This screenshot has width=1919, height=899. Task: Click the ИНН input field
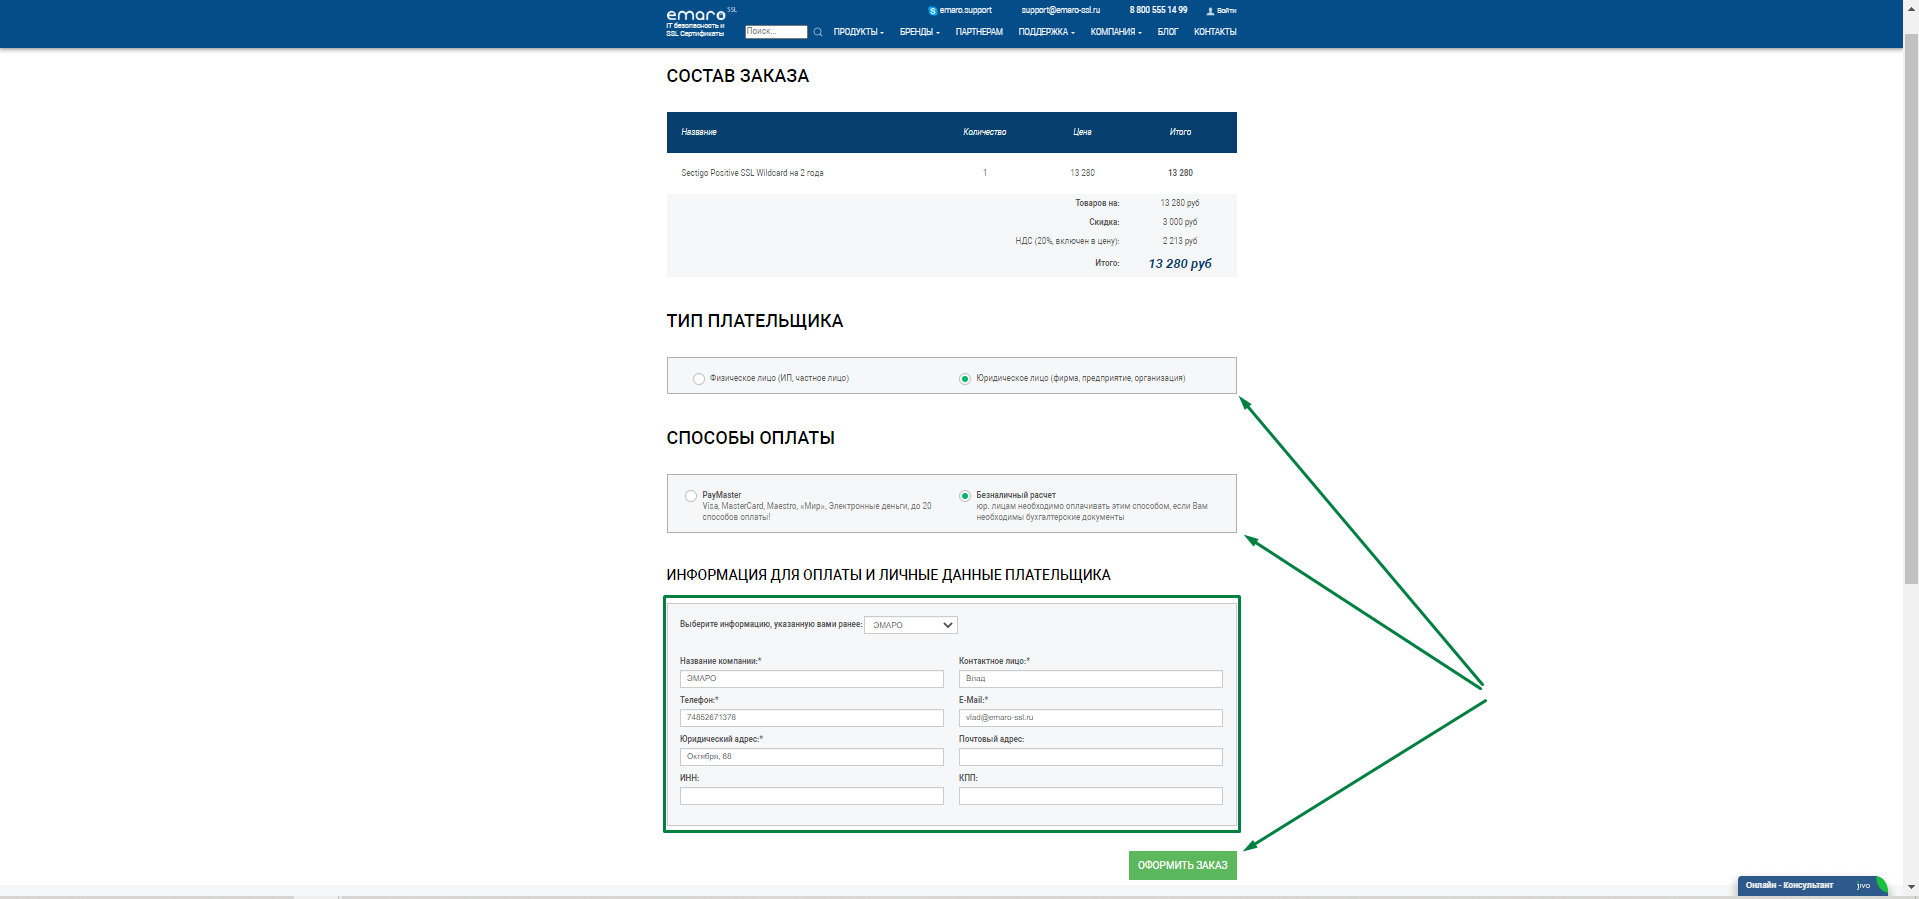point(812,796)
